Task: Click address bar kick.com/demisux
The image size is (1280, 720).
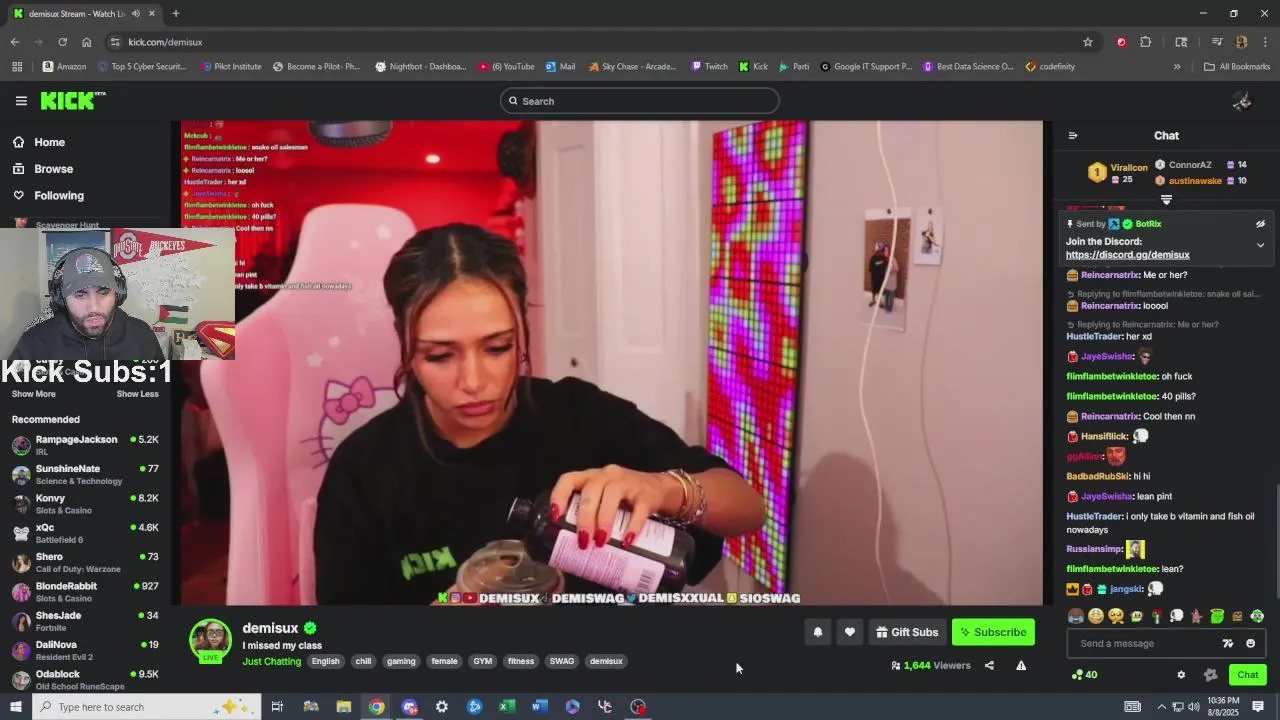Action: [165, 42]
